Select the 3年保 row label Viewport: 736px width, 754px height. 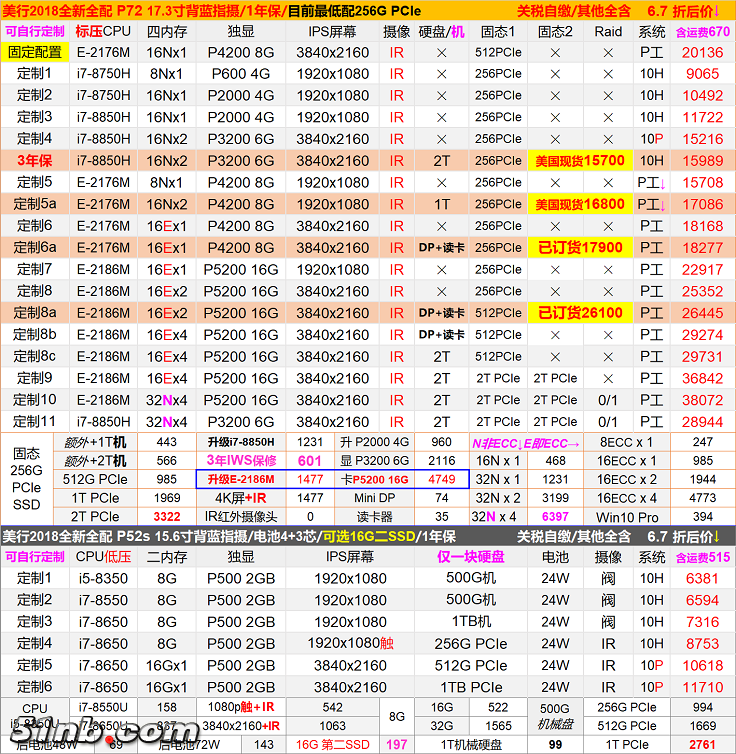(x=34, y=161)
